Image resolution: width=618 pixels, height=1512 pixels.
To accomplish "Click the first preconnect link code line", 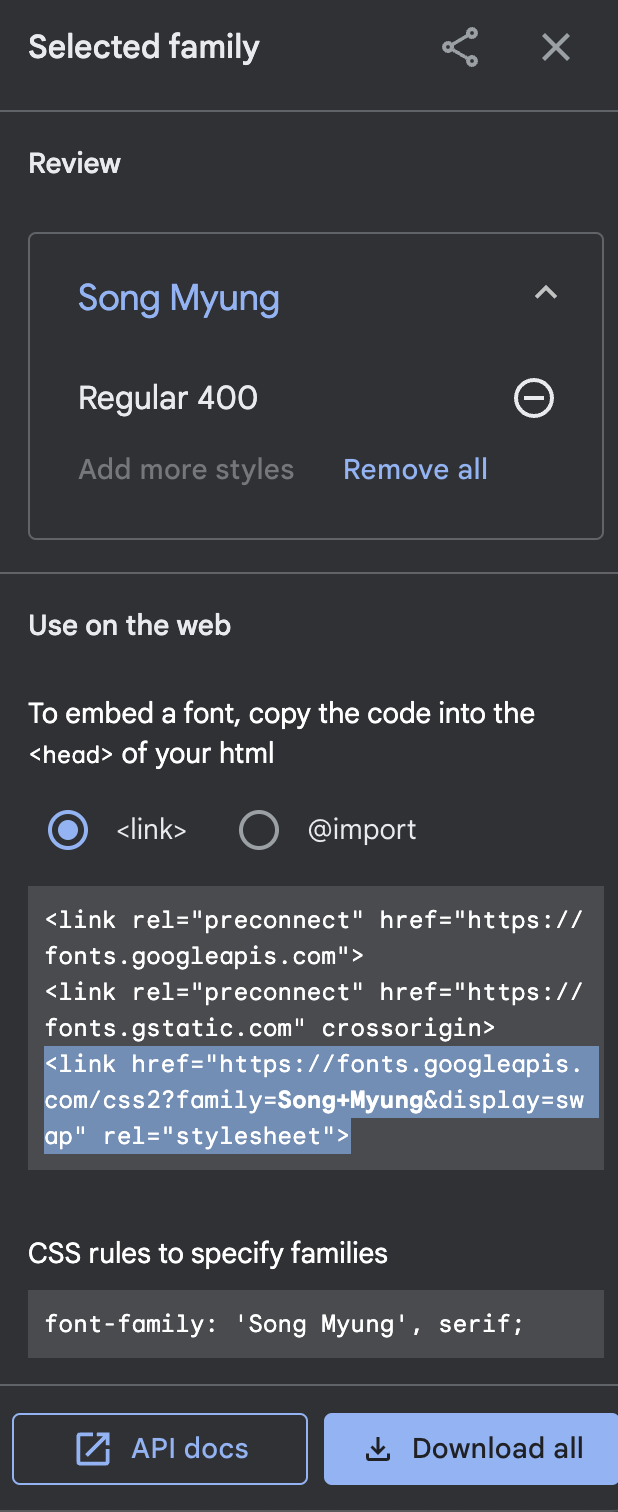I will (x=315, y=938).
